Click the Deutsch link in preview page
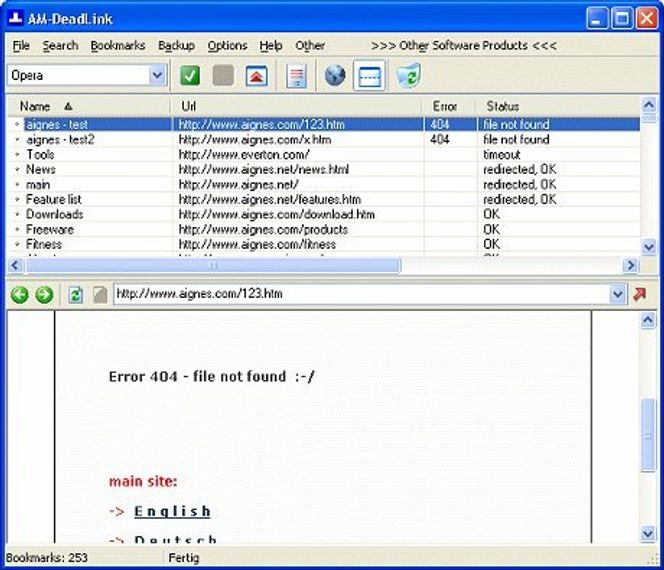Image resolution: width=664 pixels, height=570 pixels. tap(175, 539)
